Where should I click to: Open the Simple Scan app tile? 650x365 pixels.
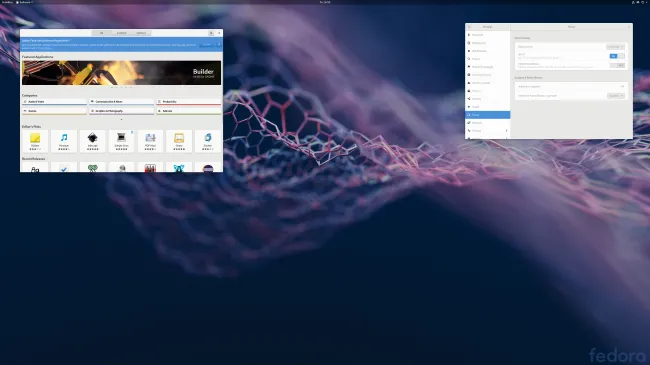coord(121,141)
